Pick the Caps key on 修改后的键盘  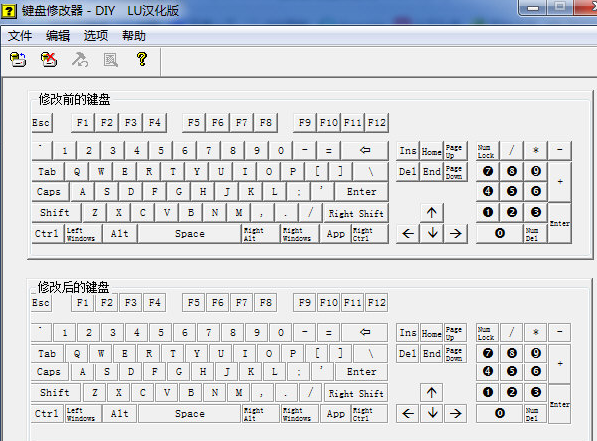(x=49, y=372)
